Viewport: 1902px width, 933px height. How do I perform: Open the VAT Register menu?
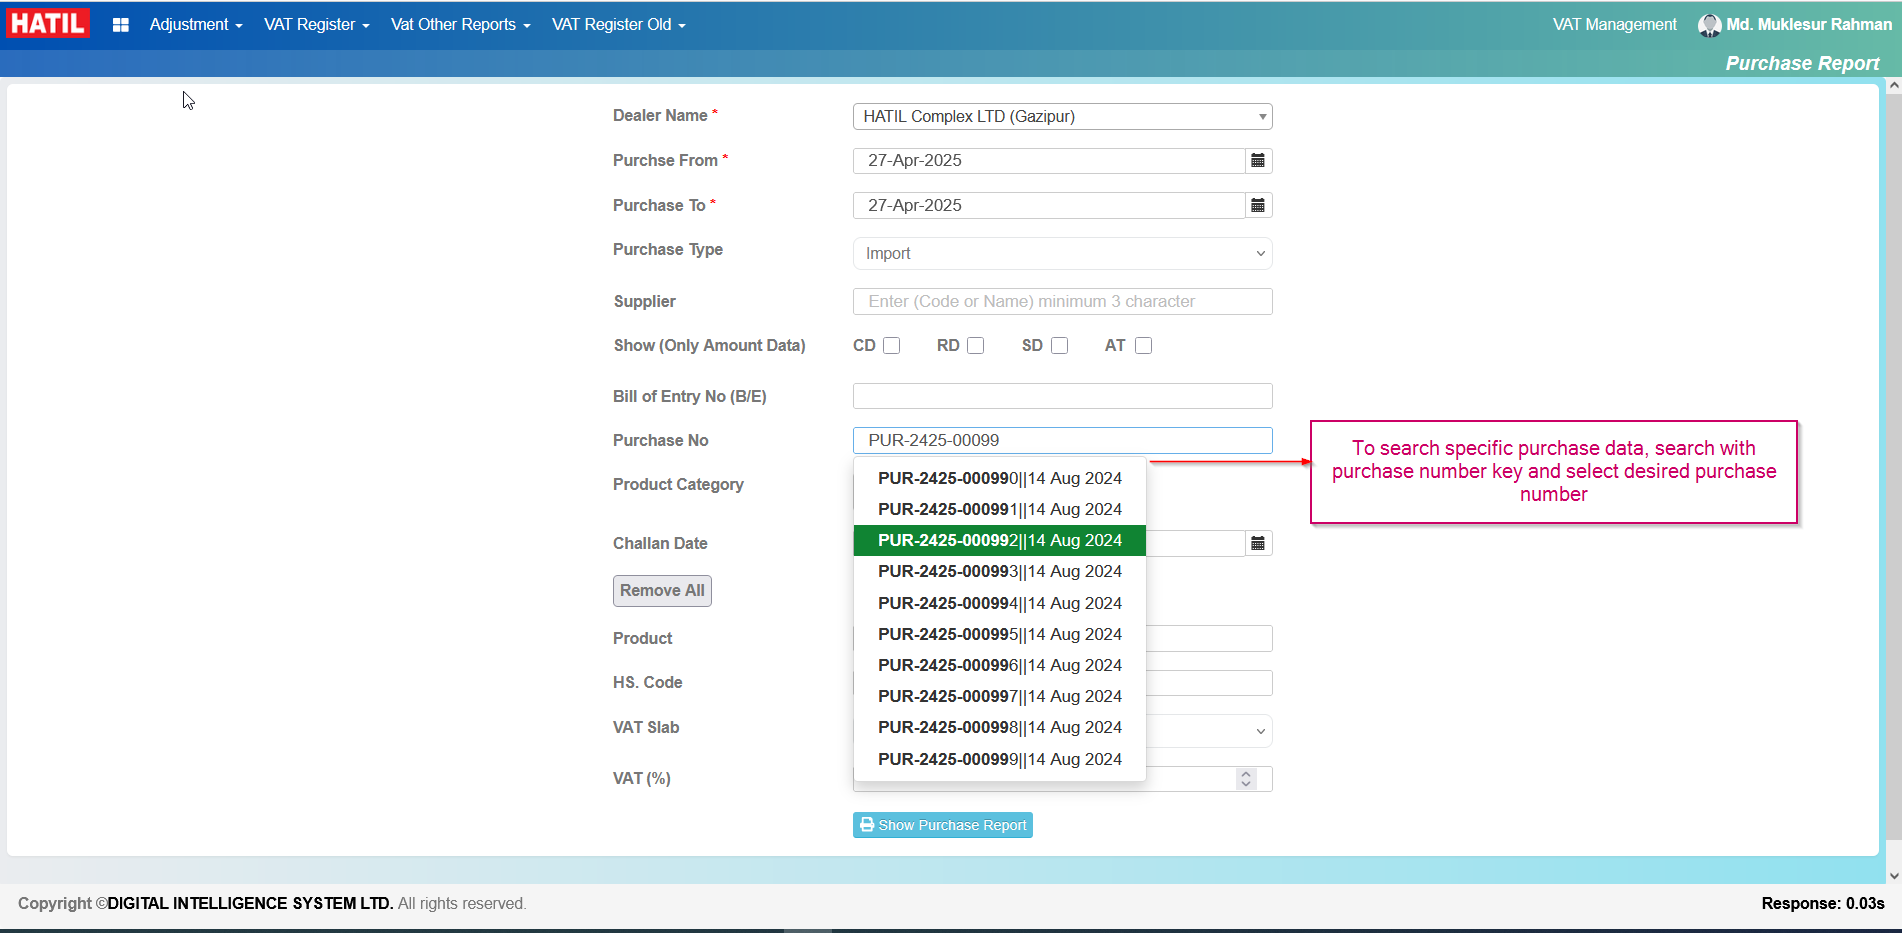[x=317, y=25]
